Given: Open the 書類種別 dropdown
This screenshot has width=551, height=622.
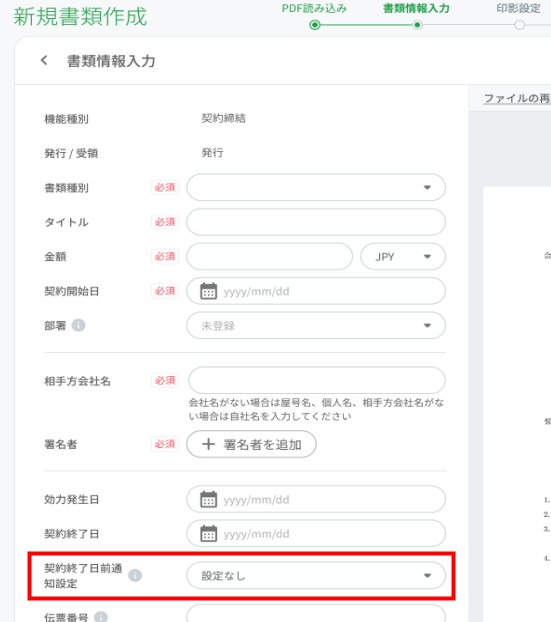Looking at the screenshot, I should point(316,187).
